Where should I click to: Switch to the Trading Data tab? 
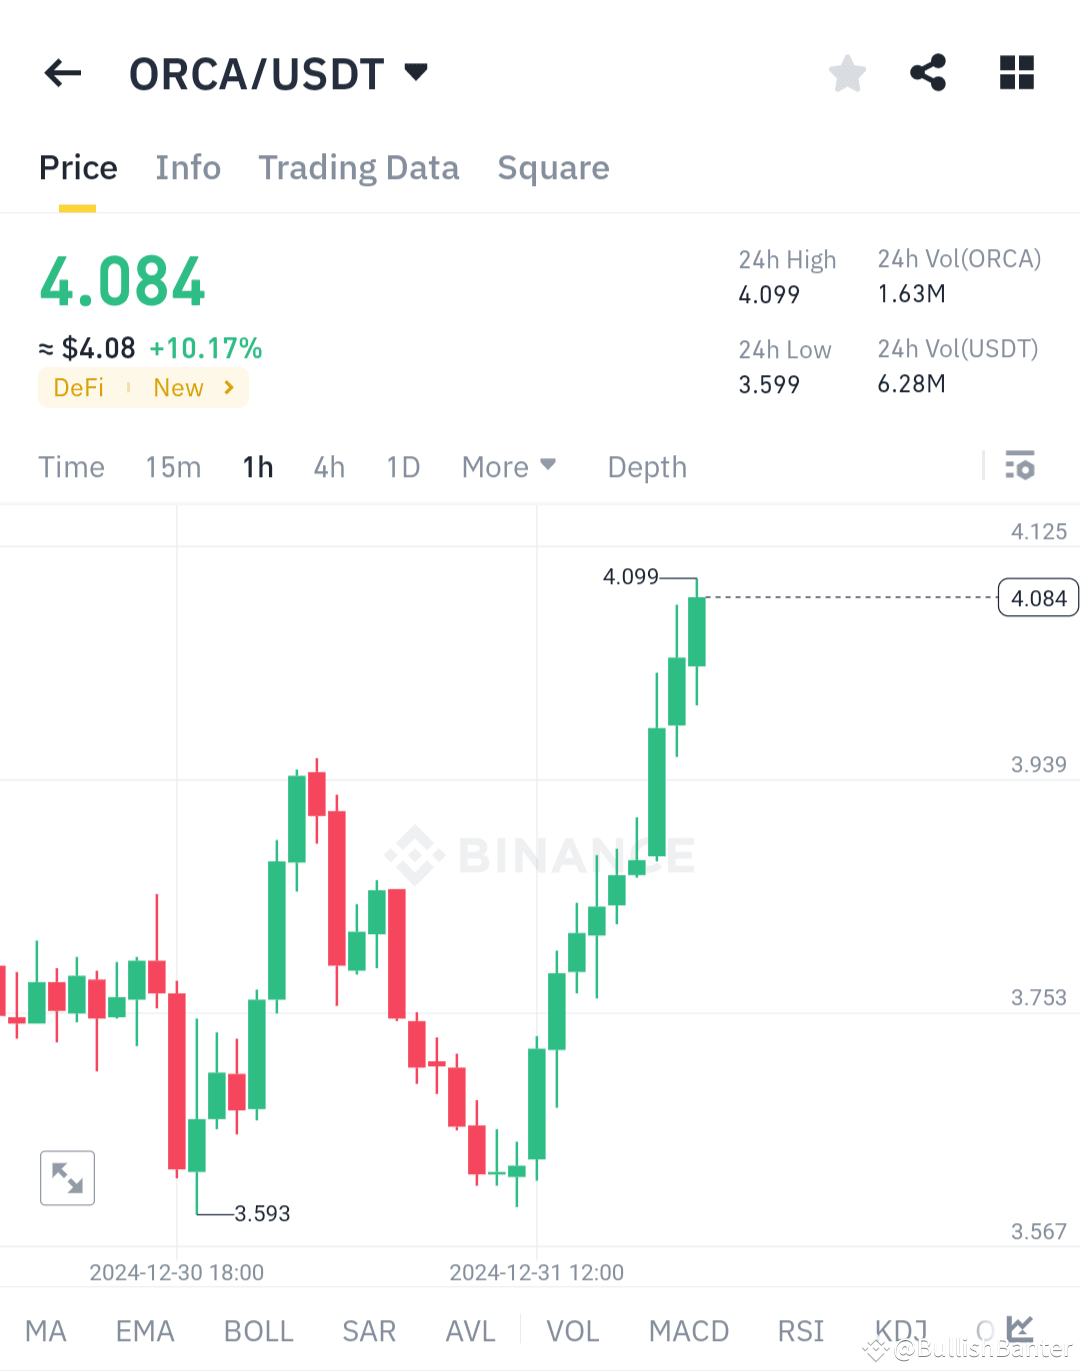(x=359, y=167)
